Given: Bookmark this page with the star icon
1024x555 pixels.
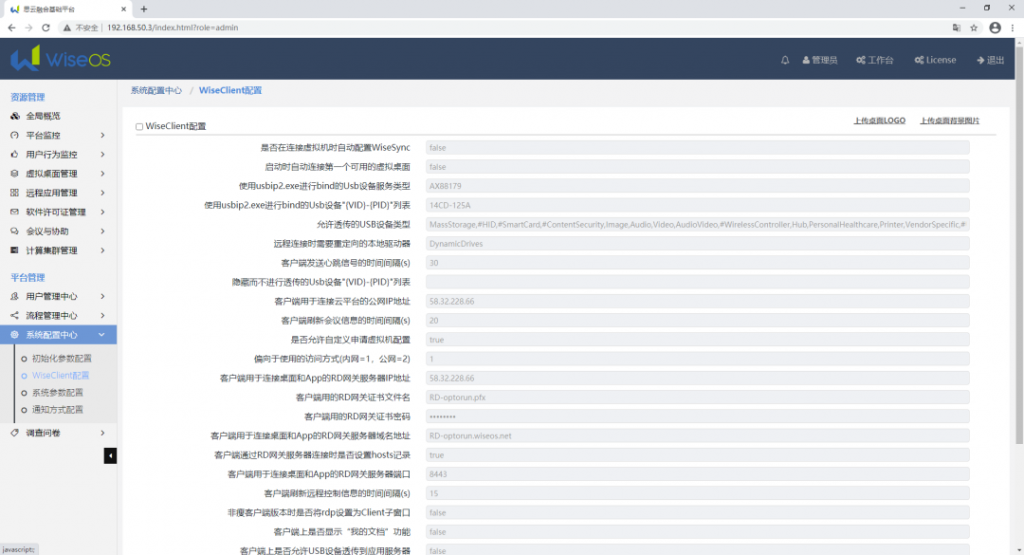Looking at the screenshot, I should (x=975, y=28).
